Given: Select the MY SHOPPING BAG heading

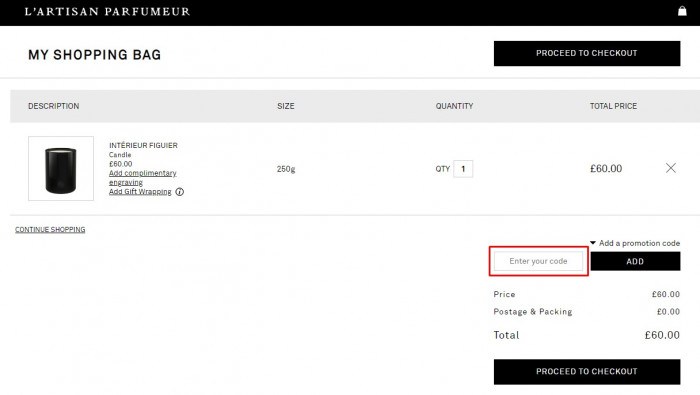Looking at the screenshot, I should coord(94,55).
